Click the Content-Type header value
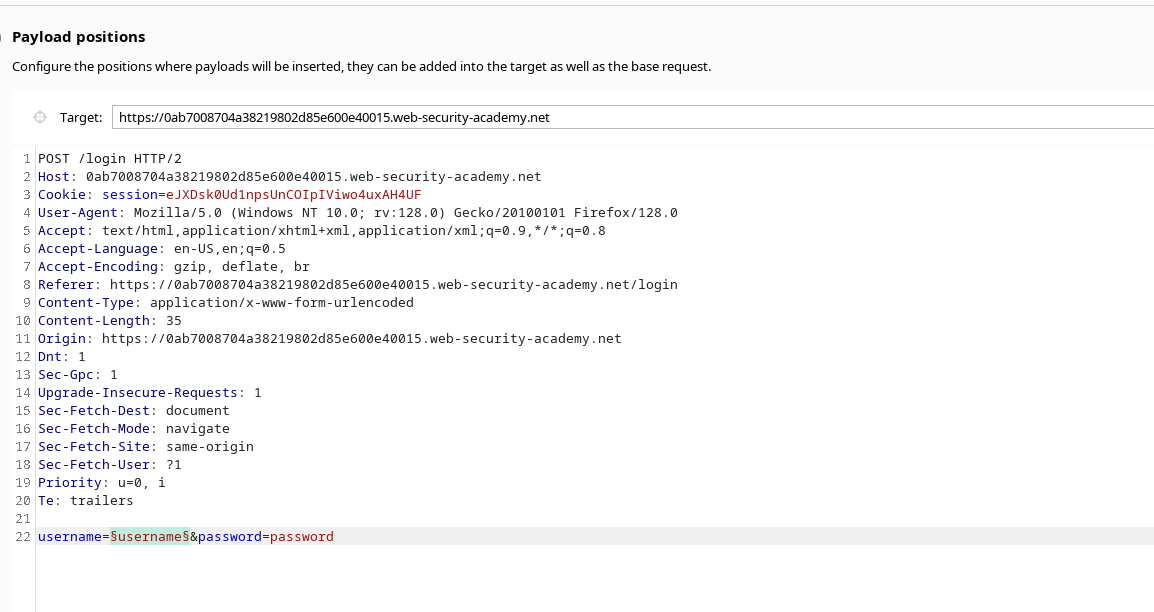 pyautogui.click(x=281, y=303)
